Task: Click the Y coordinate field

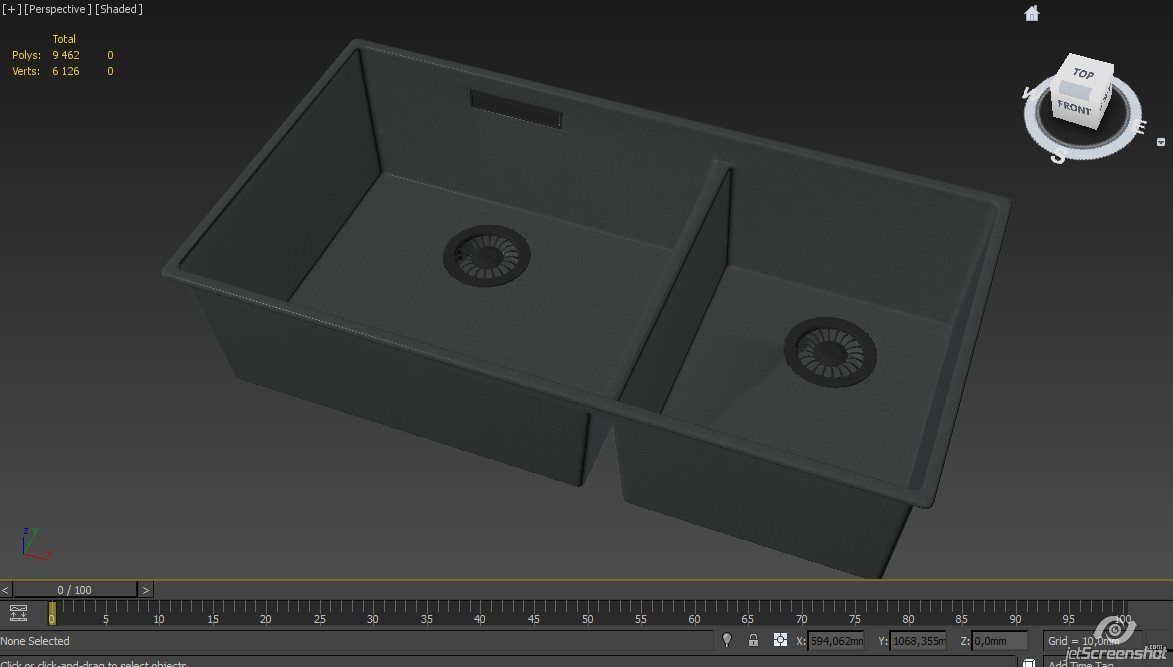Action: click(918, 641)
